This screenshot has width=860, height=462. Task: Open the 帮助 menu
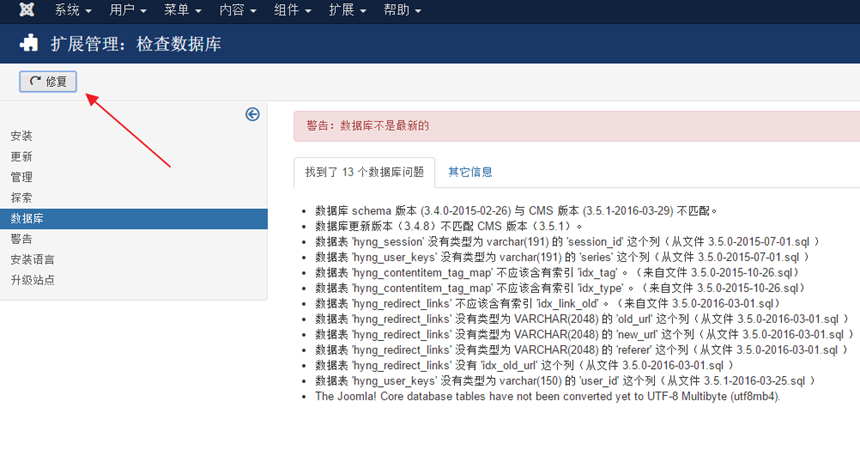pos(402,10)
